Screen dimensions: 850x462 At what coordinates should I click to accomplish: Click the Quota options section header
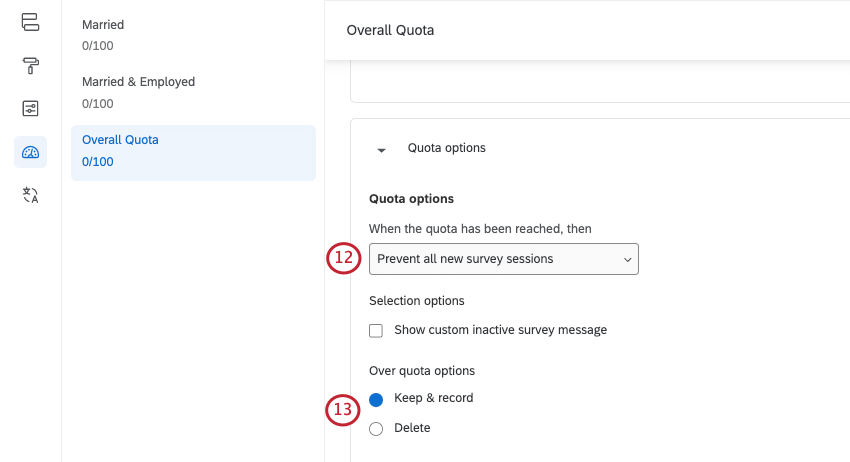pyautogui.click(x=446, y=148)
